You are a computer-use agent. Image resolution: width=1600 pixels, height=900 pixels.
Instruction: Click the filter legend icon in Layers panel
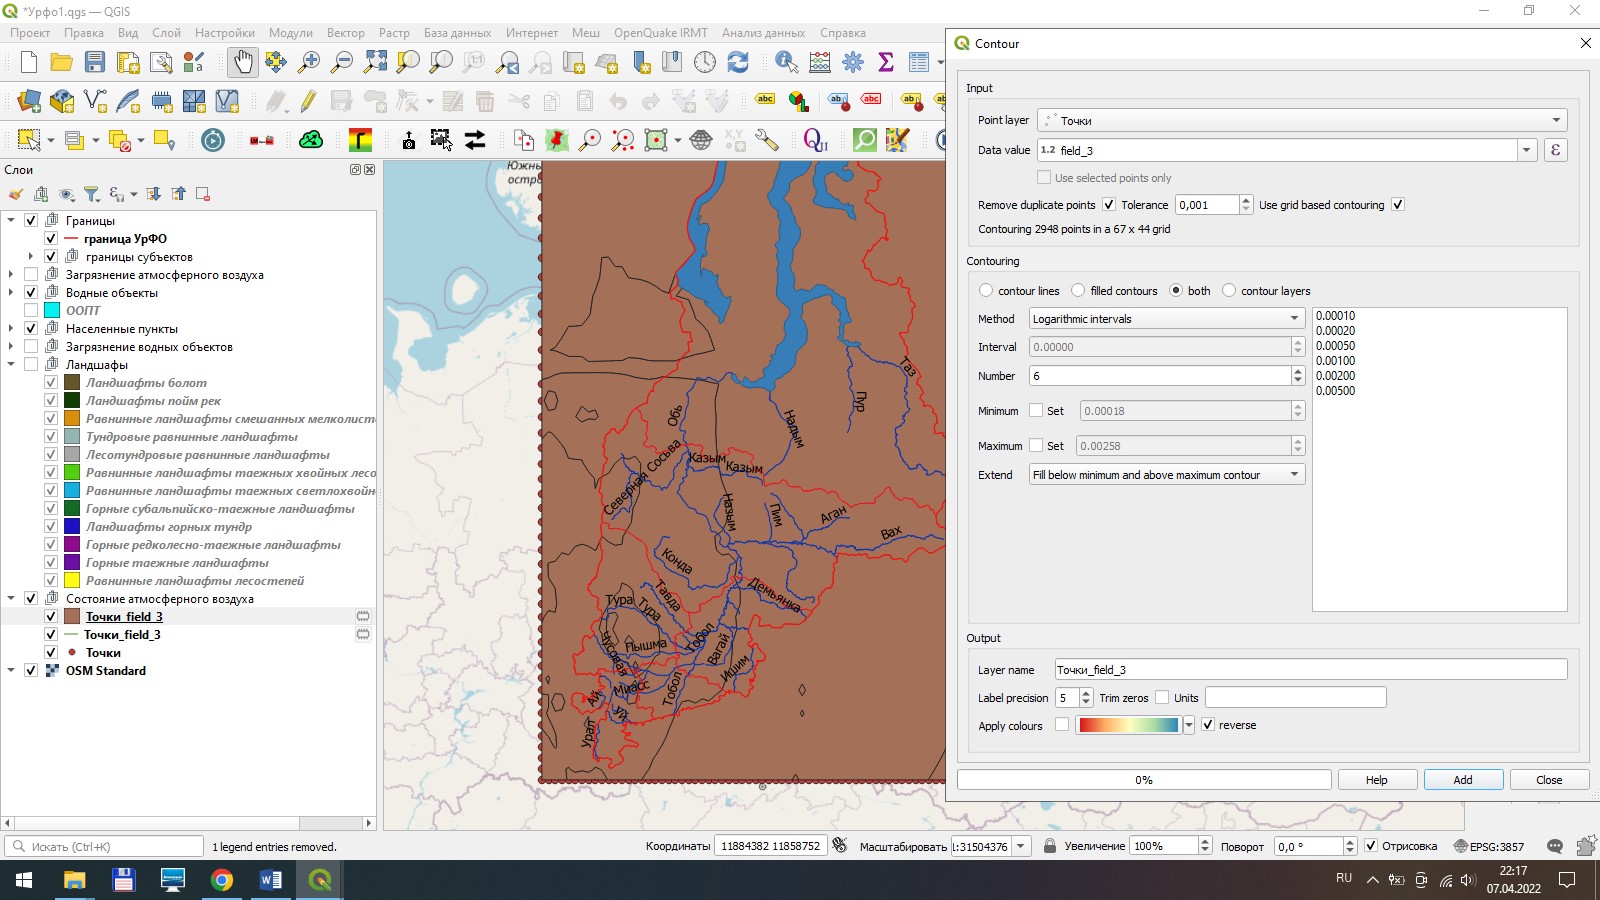pyautogui.click(x=92, y=194)
